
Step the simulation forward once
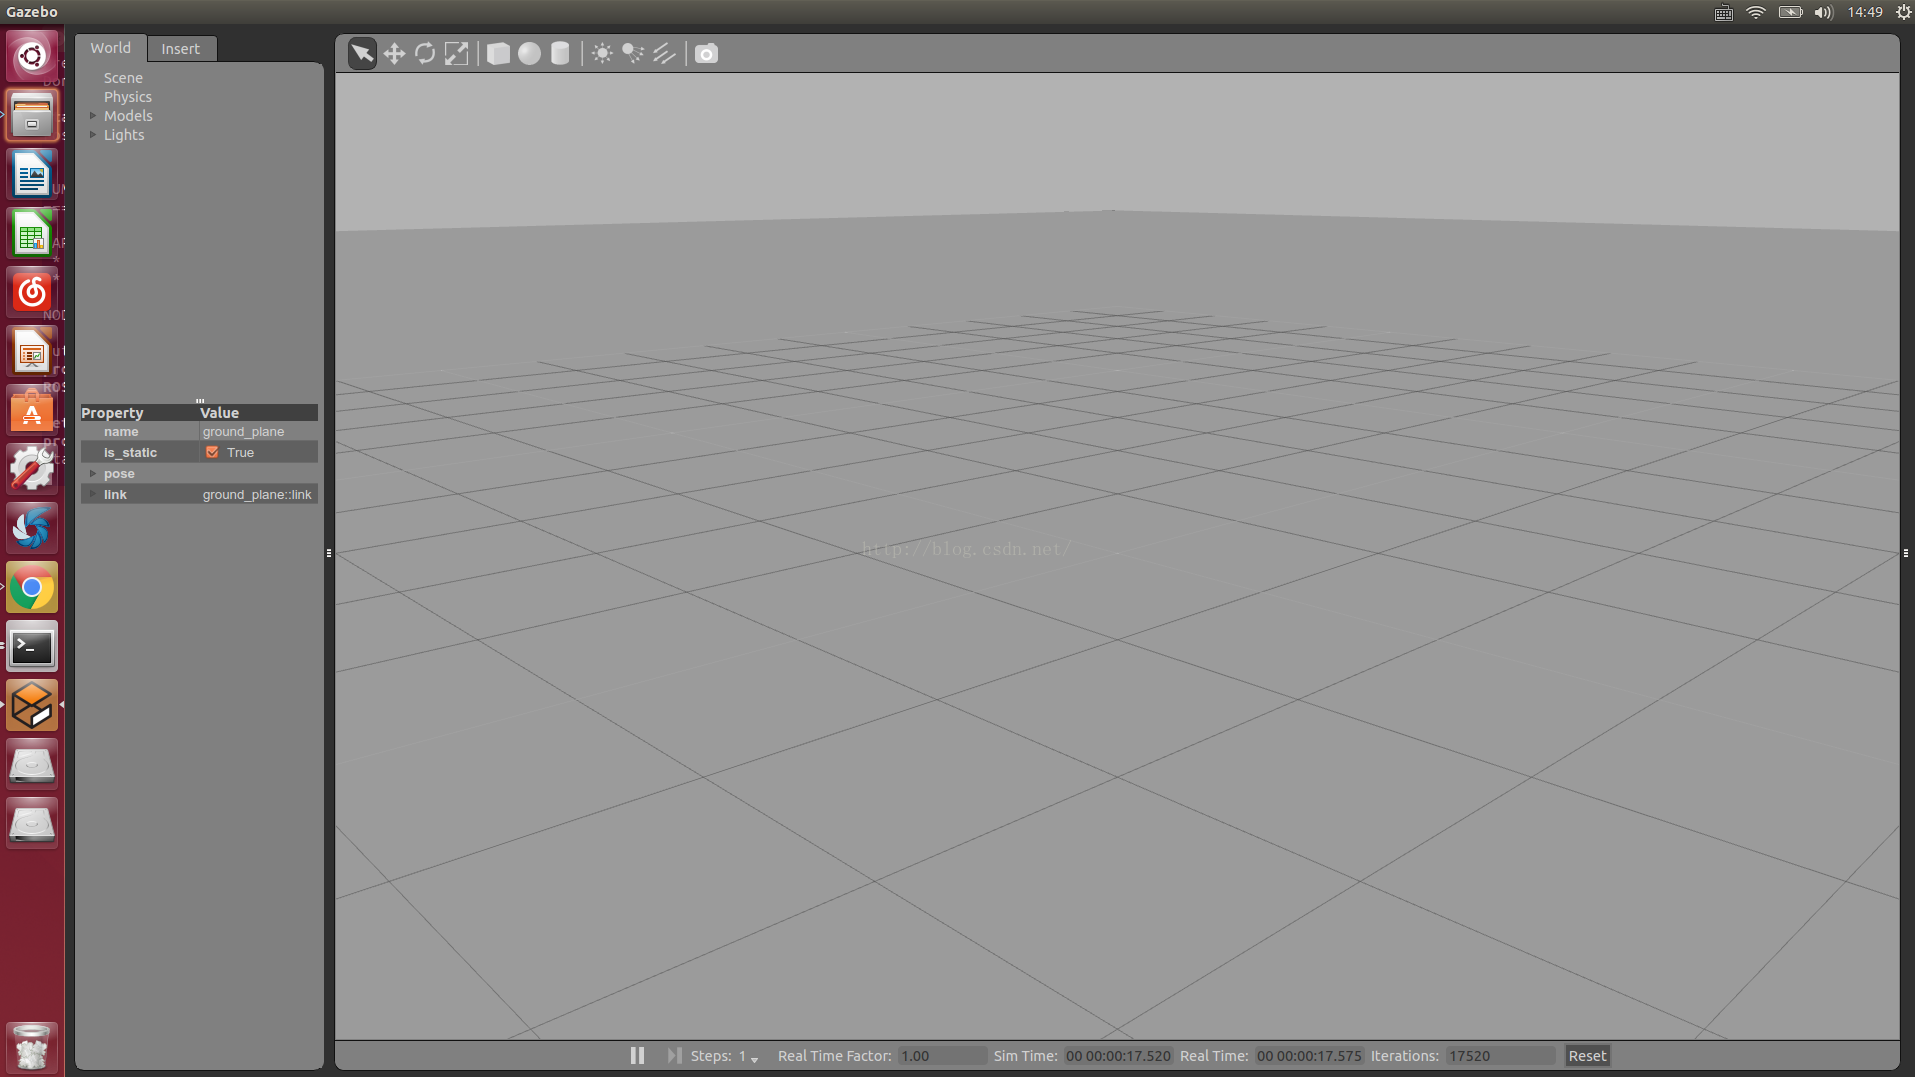(674, 1055)
